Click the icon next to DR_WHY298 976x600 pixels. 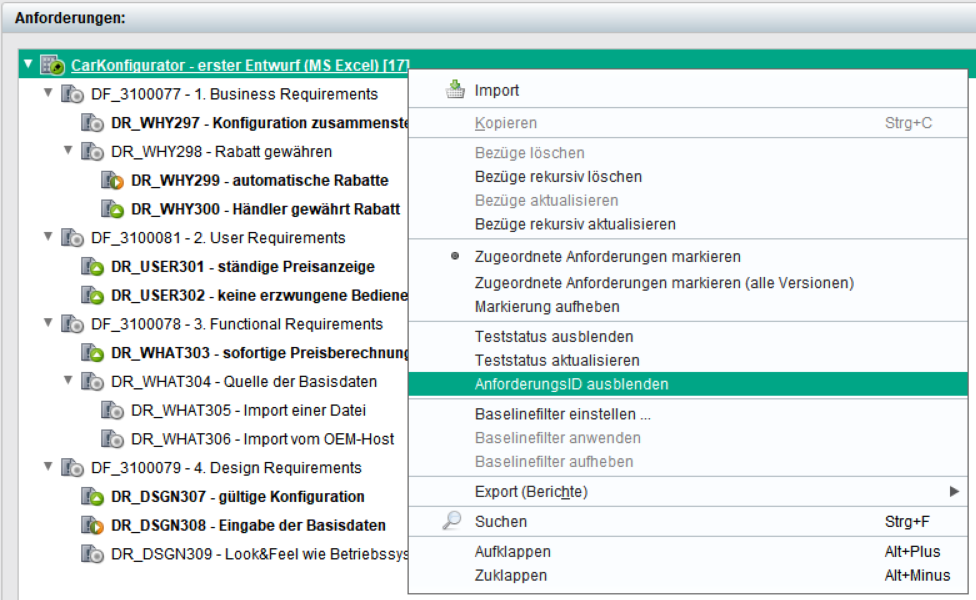point(92,152)
